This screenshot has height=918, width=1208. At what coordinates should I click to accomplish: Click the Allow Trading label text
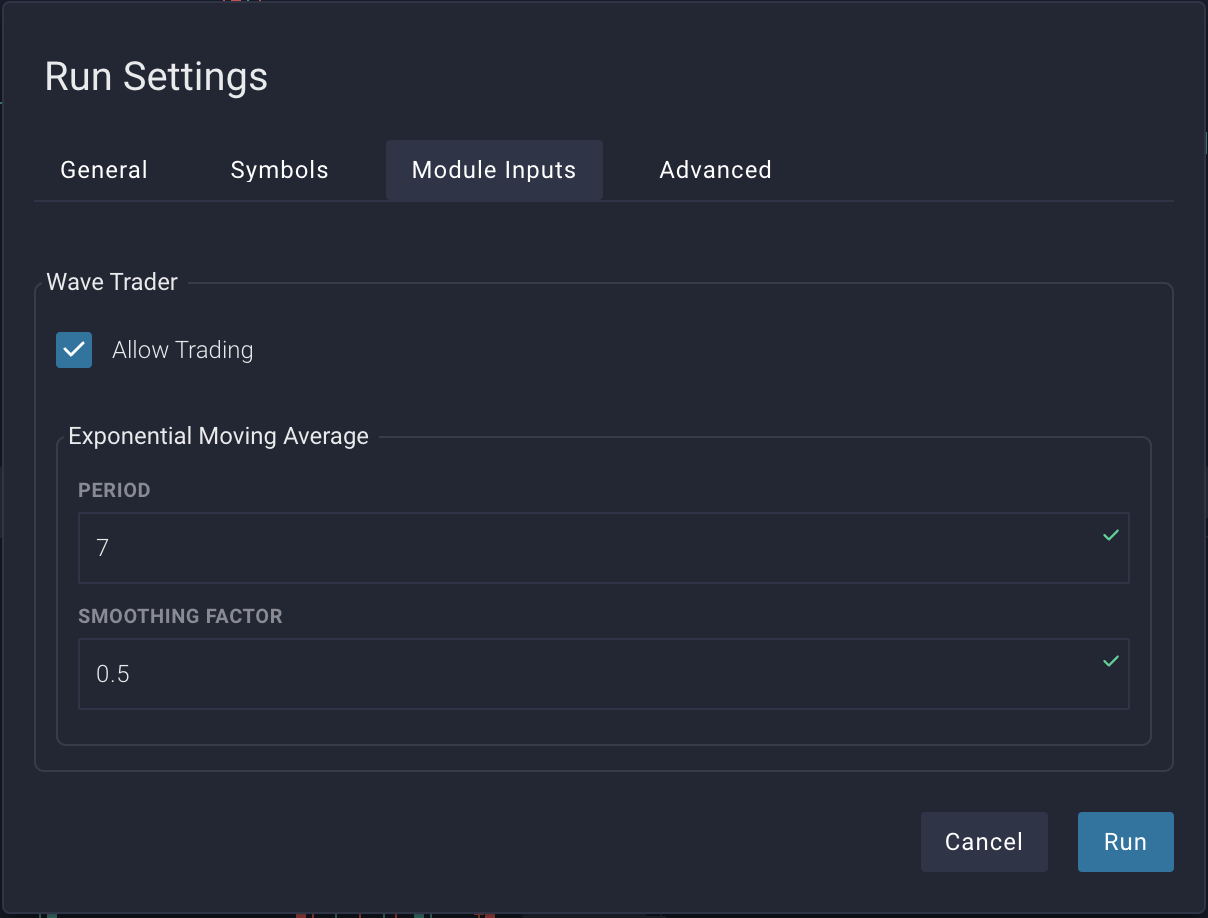point(182,350)
